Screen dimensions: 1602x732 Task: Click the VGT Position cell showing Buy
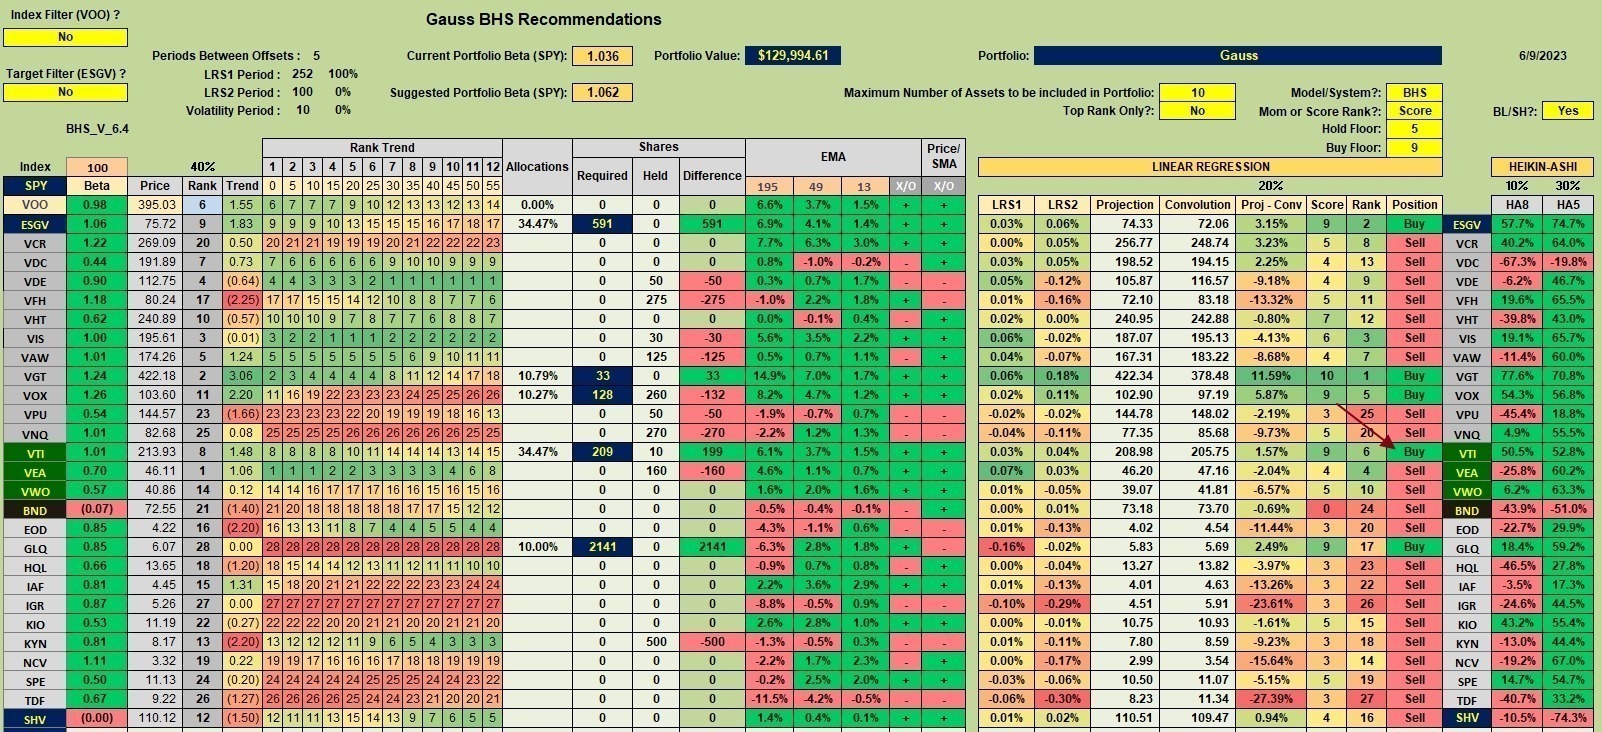[1414, 376]
